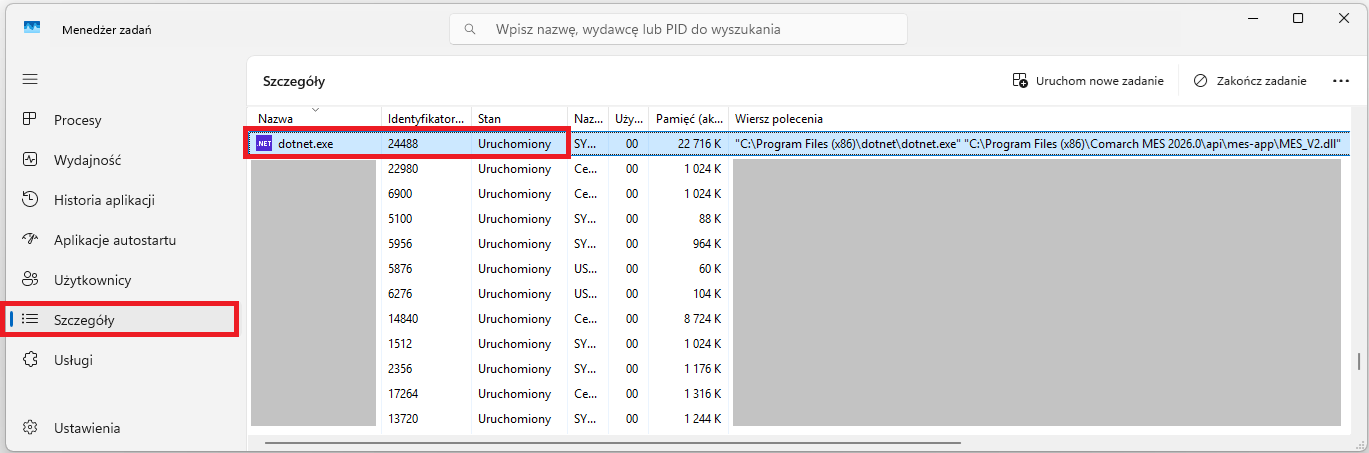Select the dotnet.exe process name
The height and width of the screenshot is (453, 1369).
click(x=306, y=144)
